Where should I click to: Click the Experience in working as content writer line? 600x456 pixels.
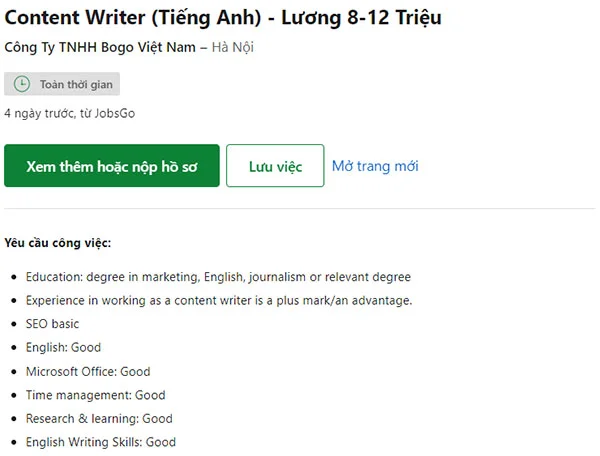coord(219,300)
